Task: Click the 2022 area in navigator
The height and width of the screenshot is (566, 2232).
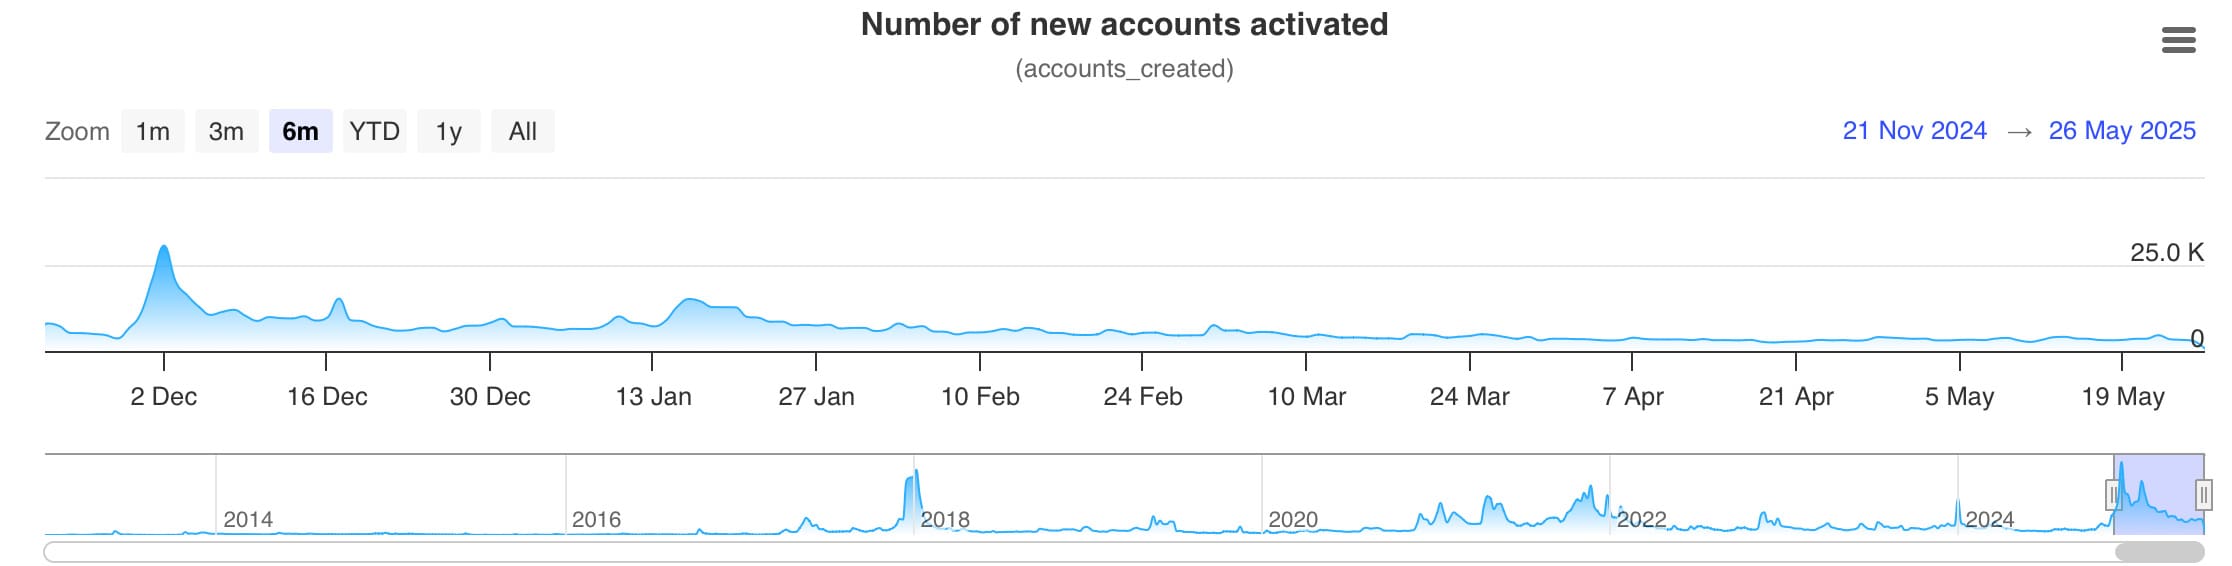Action: coord(1642,519)
